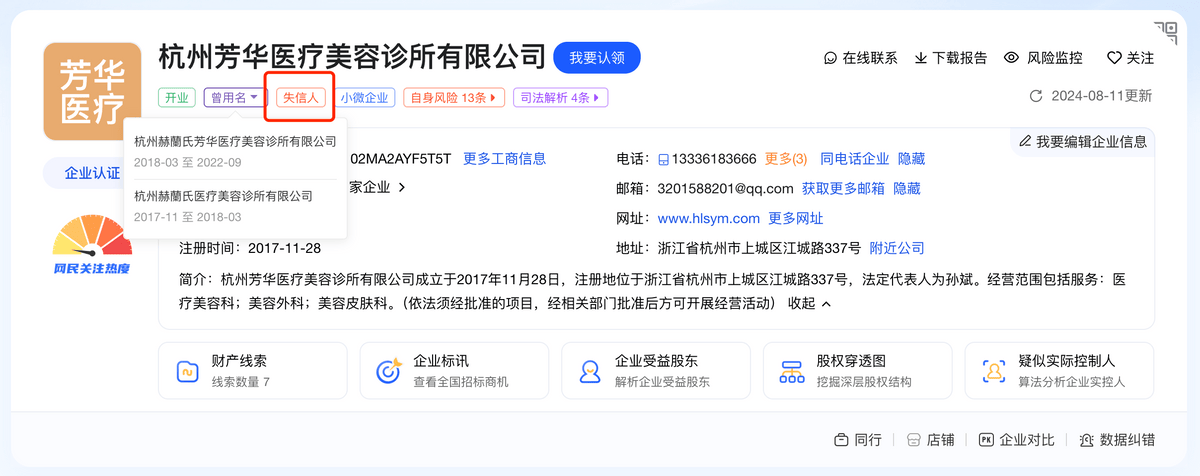Viewport: 1200px width, 476px height.
Task: Expand 更多(3) phone numbers
Action: click(x=785, y=159)
